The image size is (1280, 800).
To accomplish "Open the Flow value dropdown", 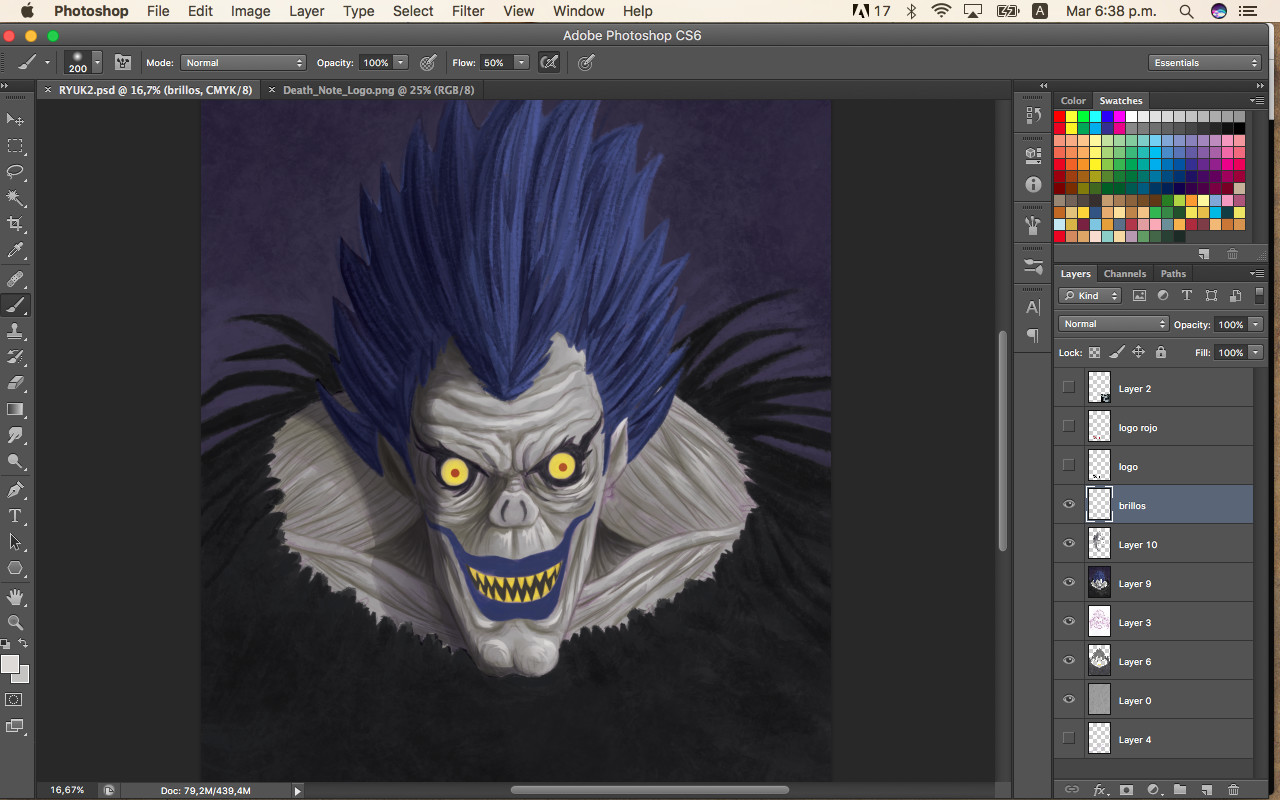I will pyautogui.click(x=521, y=62).
